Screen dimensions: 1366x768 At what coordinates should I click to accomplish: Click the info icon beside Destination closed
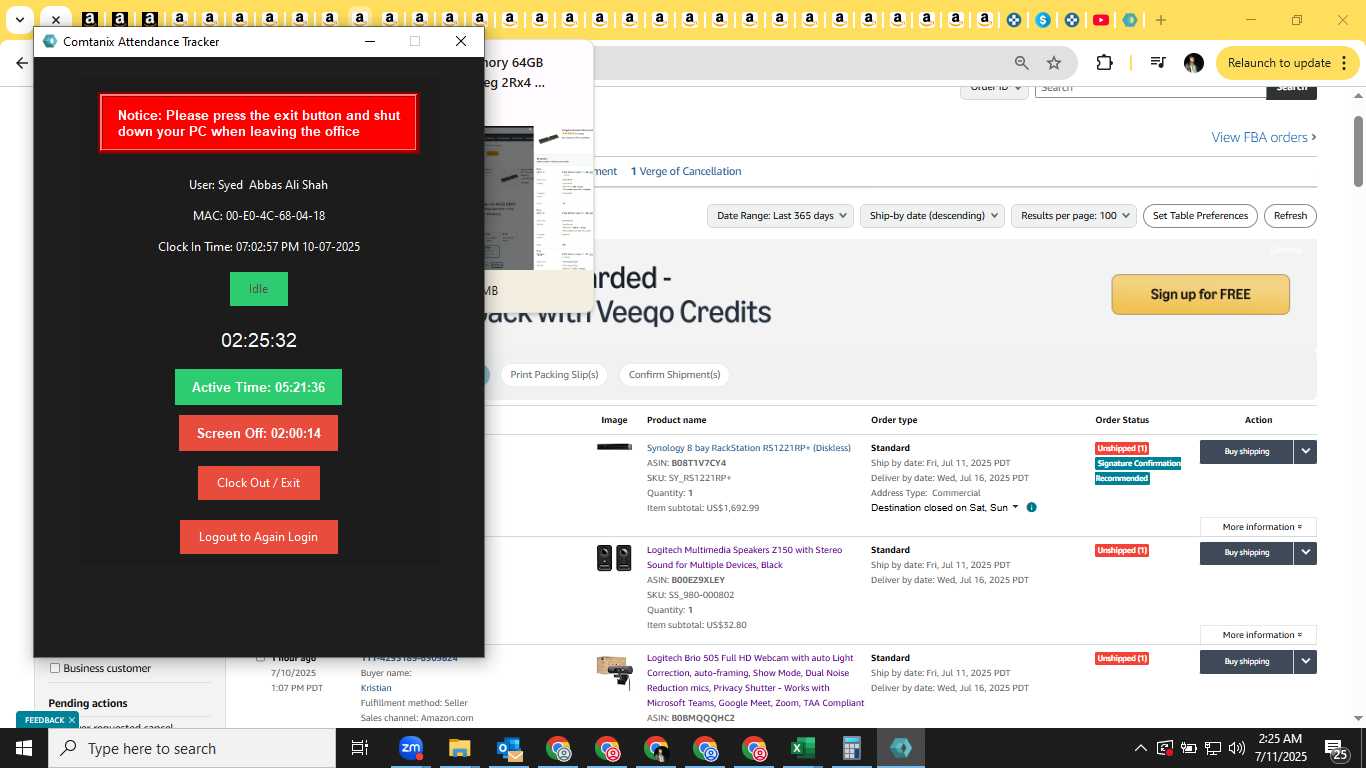pyautogui.click(x=1032, y=507)
